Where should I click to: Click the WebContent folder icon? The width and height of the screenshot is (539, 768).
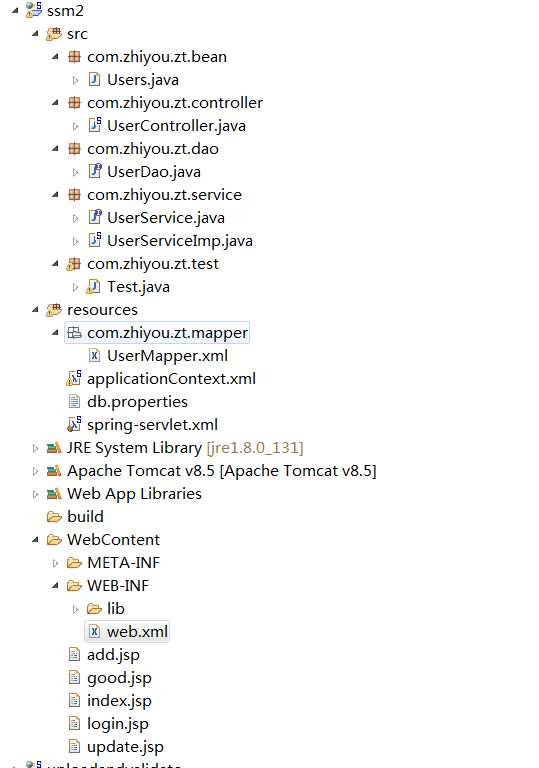[x=54, y=540]
